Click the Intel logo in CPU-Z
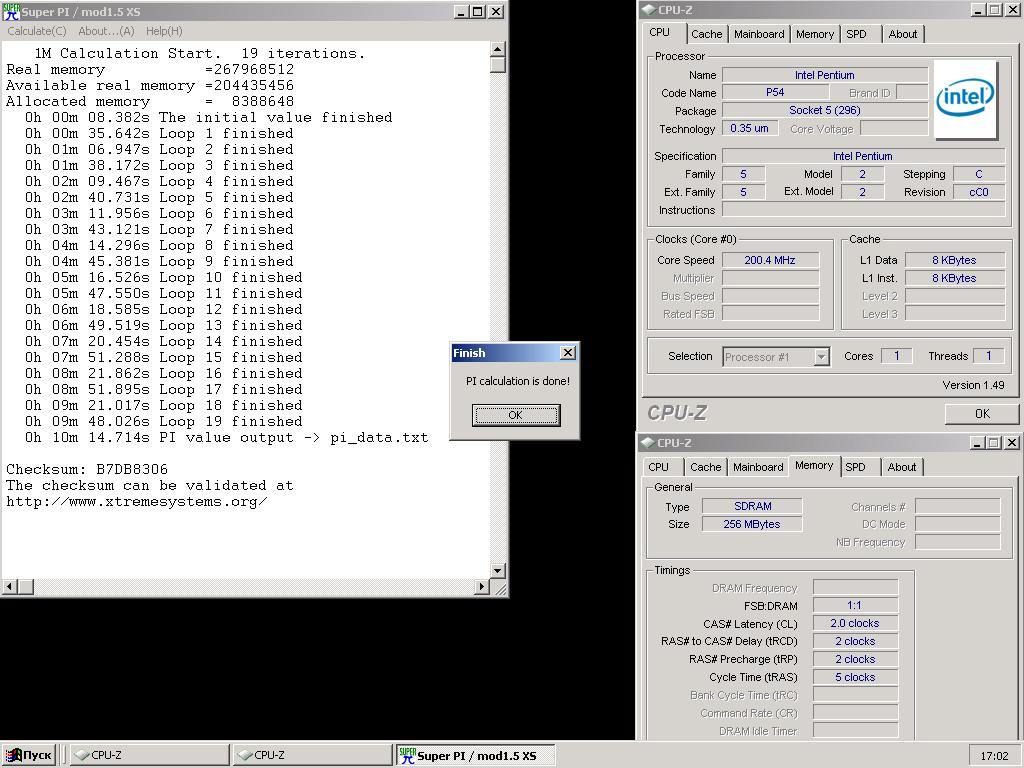The width and height of the screenshot is (1024, 768). click(x=965, y=99)
